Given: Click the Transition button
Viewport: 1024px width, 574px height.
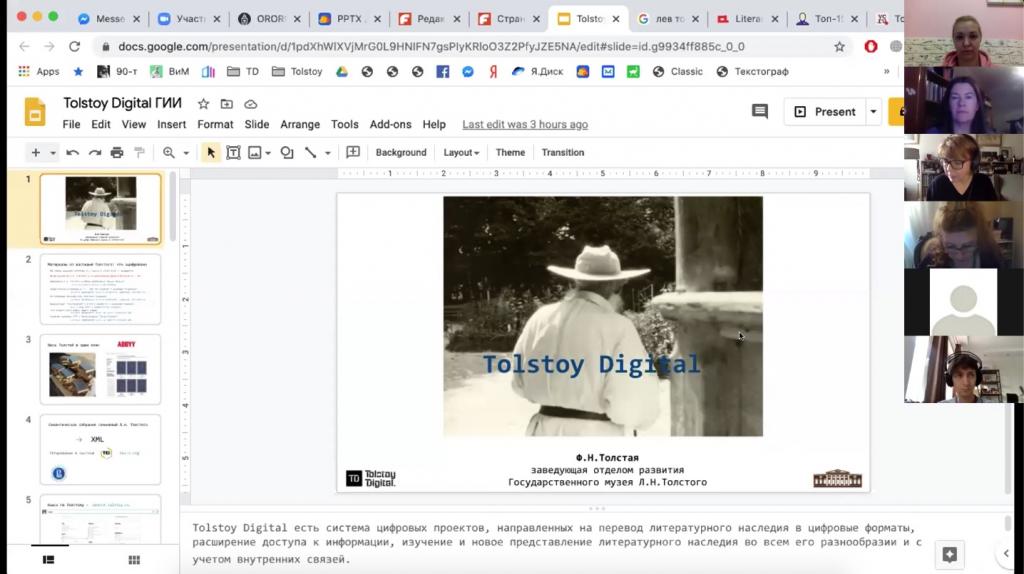Looking at the screenshot, I should click(562, 152).
